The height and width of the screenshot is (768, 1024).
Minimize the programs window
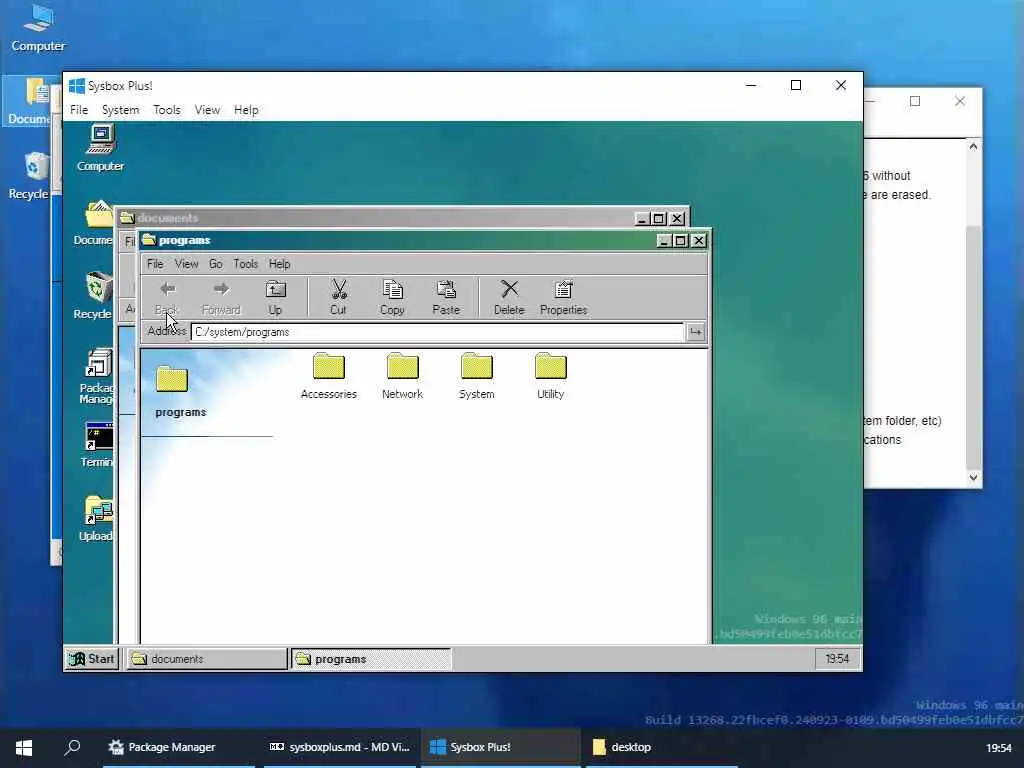pos(664,240)
